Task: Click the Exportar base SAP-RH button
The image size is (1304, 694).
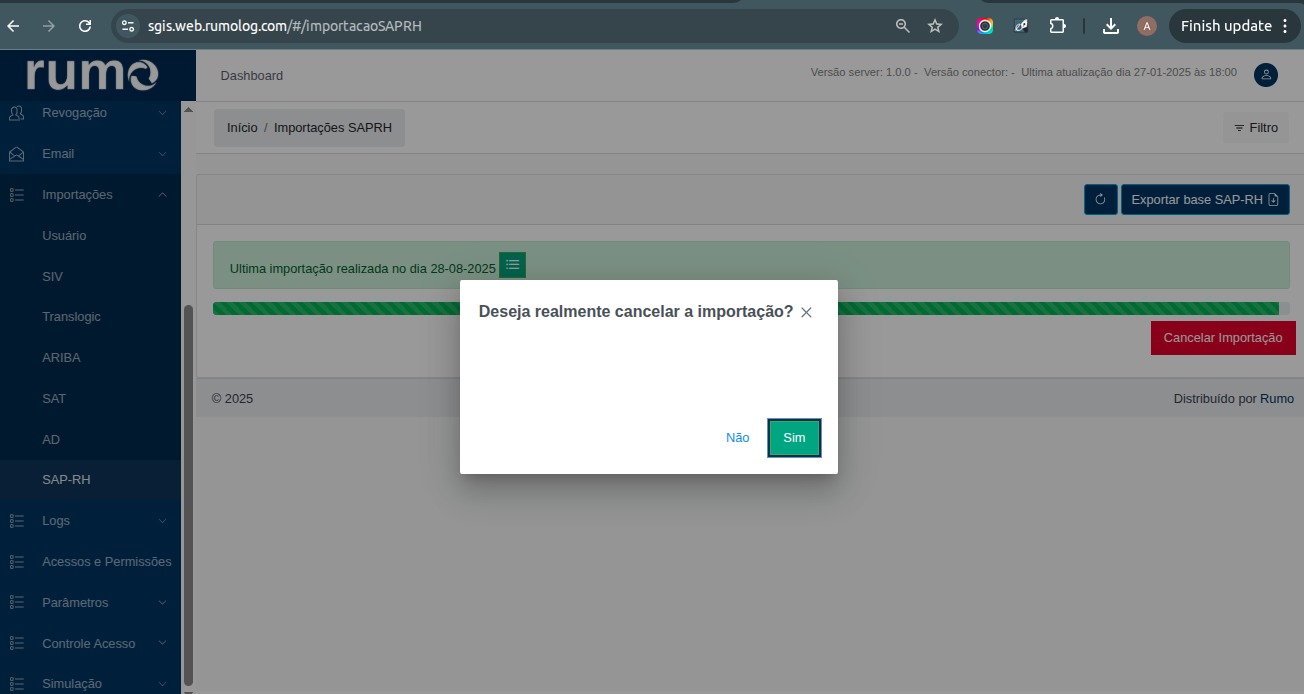Action: [x=1204, y=199]
